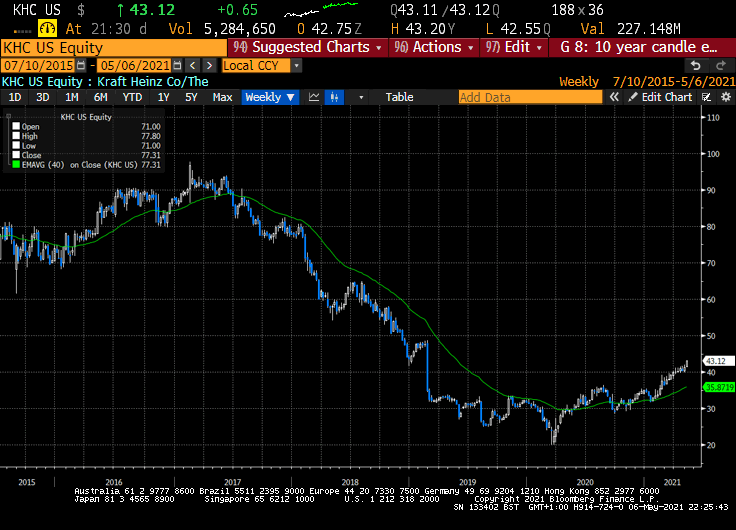Open chart settings gear icon

[x=726, y=97]
